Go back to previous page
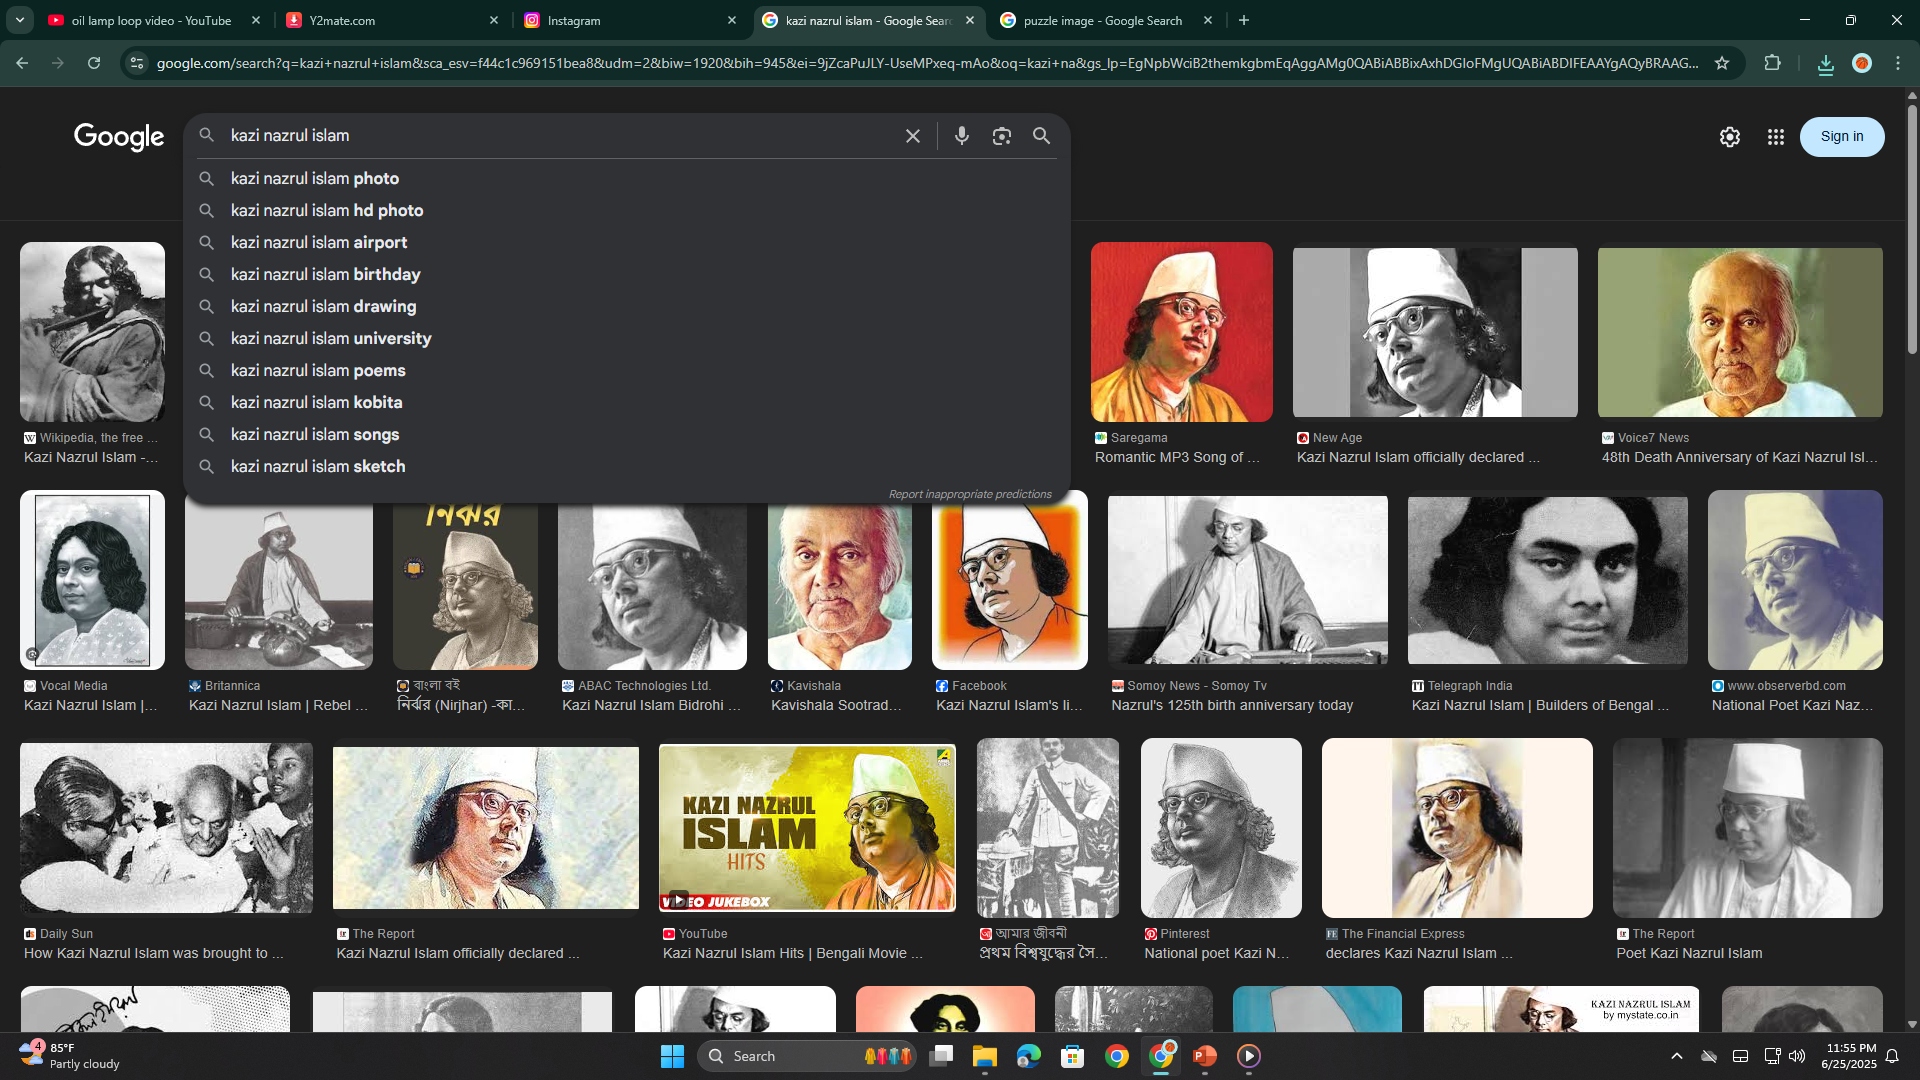This screenshot has height=1080, width=1920. [x=22, y=63]
